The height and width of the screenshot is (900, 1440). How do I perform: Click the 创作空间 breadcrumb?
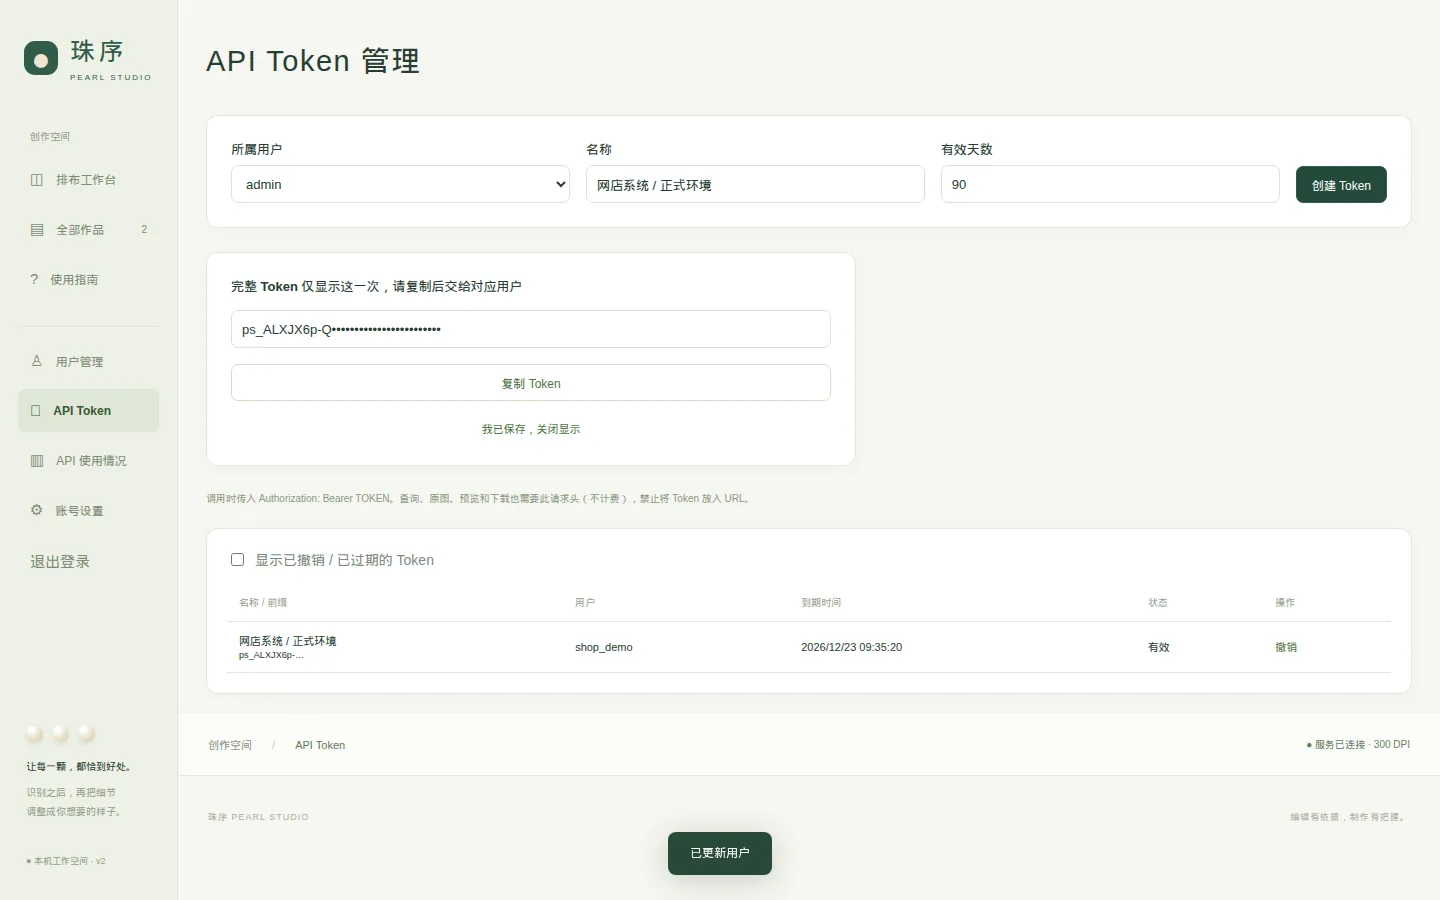(x=230, y=745)
